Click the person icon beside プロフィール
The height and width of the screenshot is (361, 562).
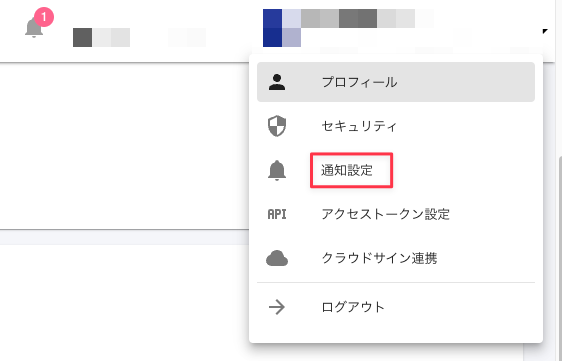pyautogui.click(x=277, y=82)
